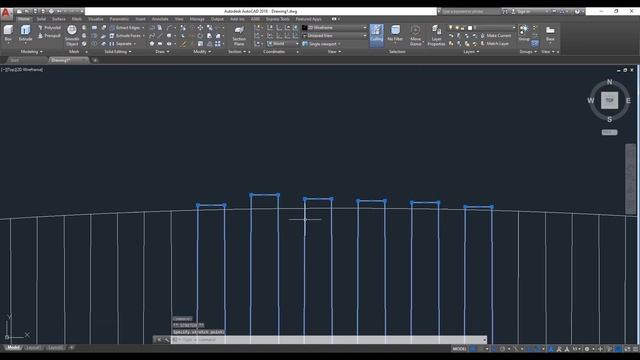The width and height of the screenshot is (640, 360).
Task: Click the search keyword or phrase box
Action: pyautogui.click(x=471, y=12)
